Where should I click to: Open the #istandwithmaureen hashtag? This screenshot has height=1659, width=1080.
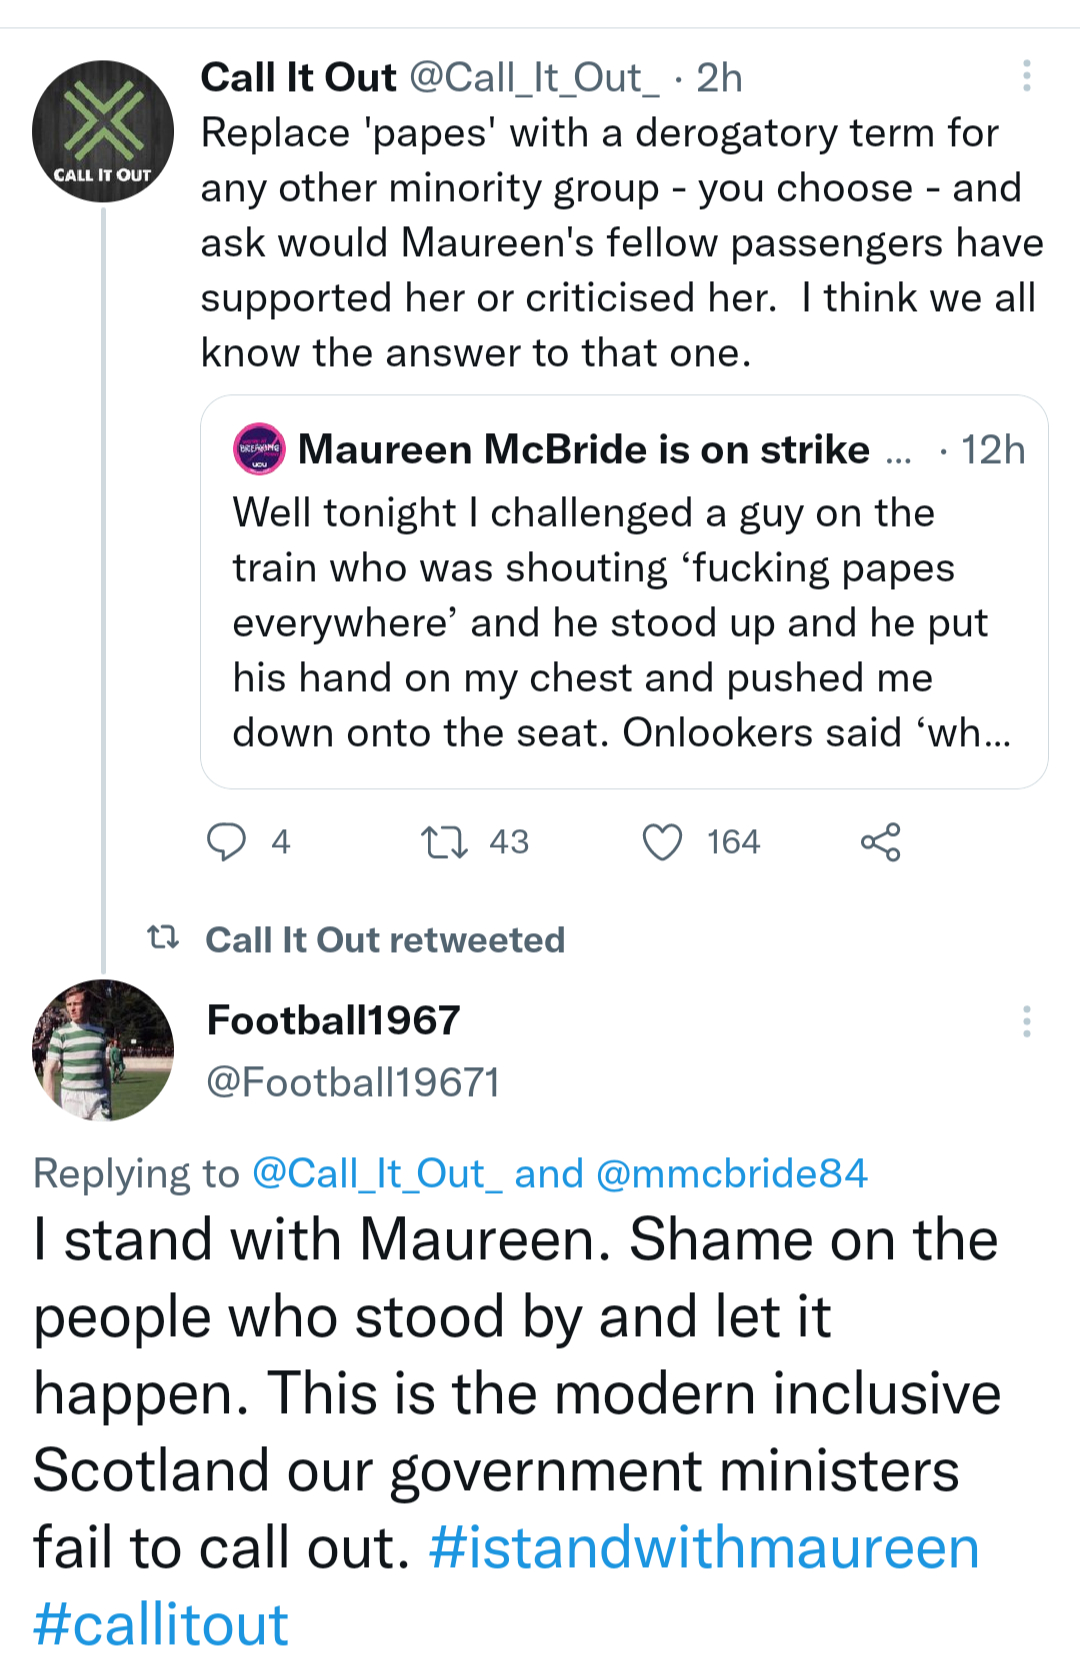coord(704,1547)
